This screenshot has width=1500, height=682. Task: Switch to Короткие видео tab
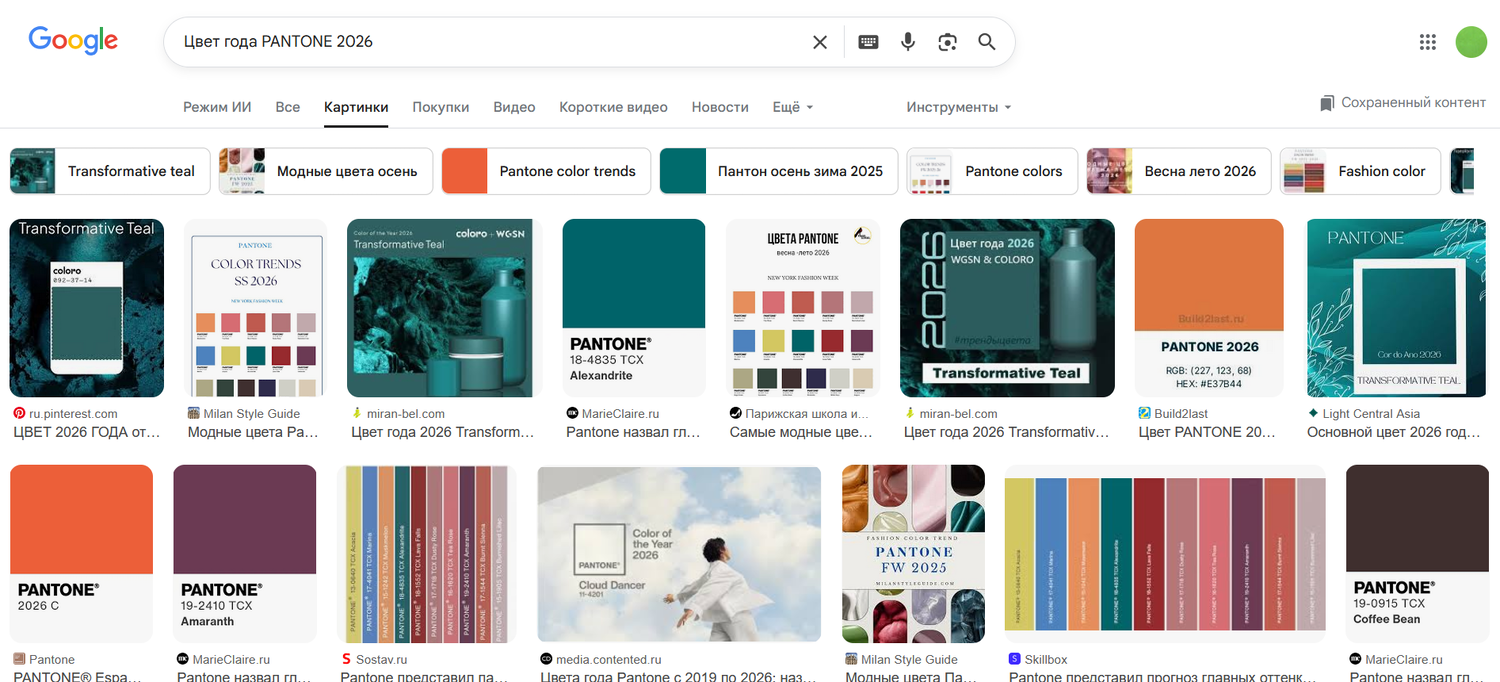(613, 107)
